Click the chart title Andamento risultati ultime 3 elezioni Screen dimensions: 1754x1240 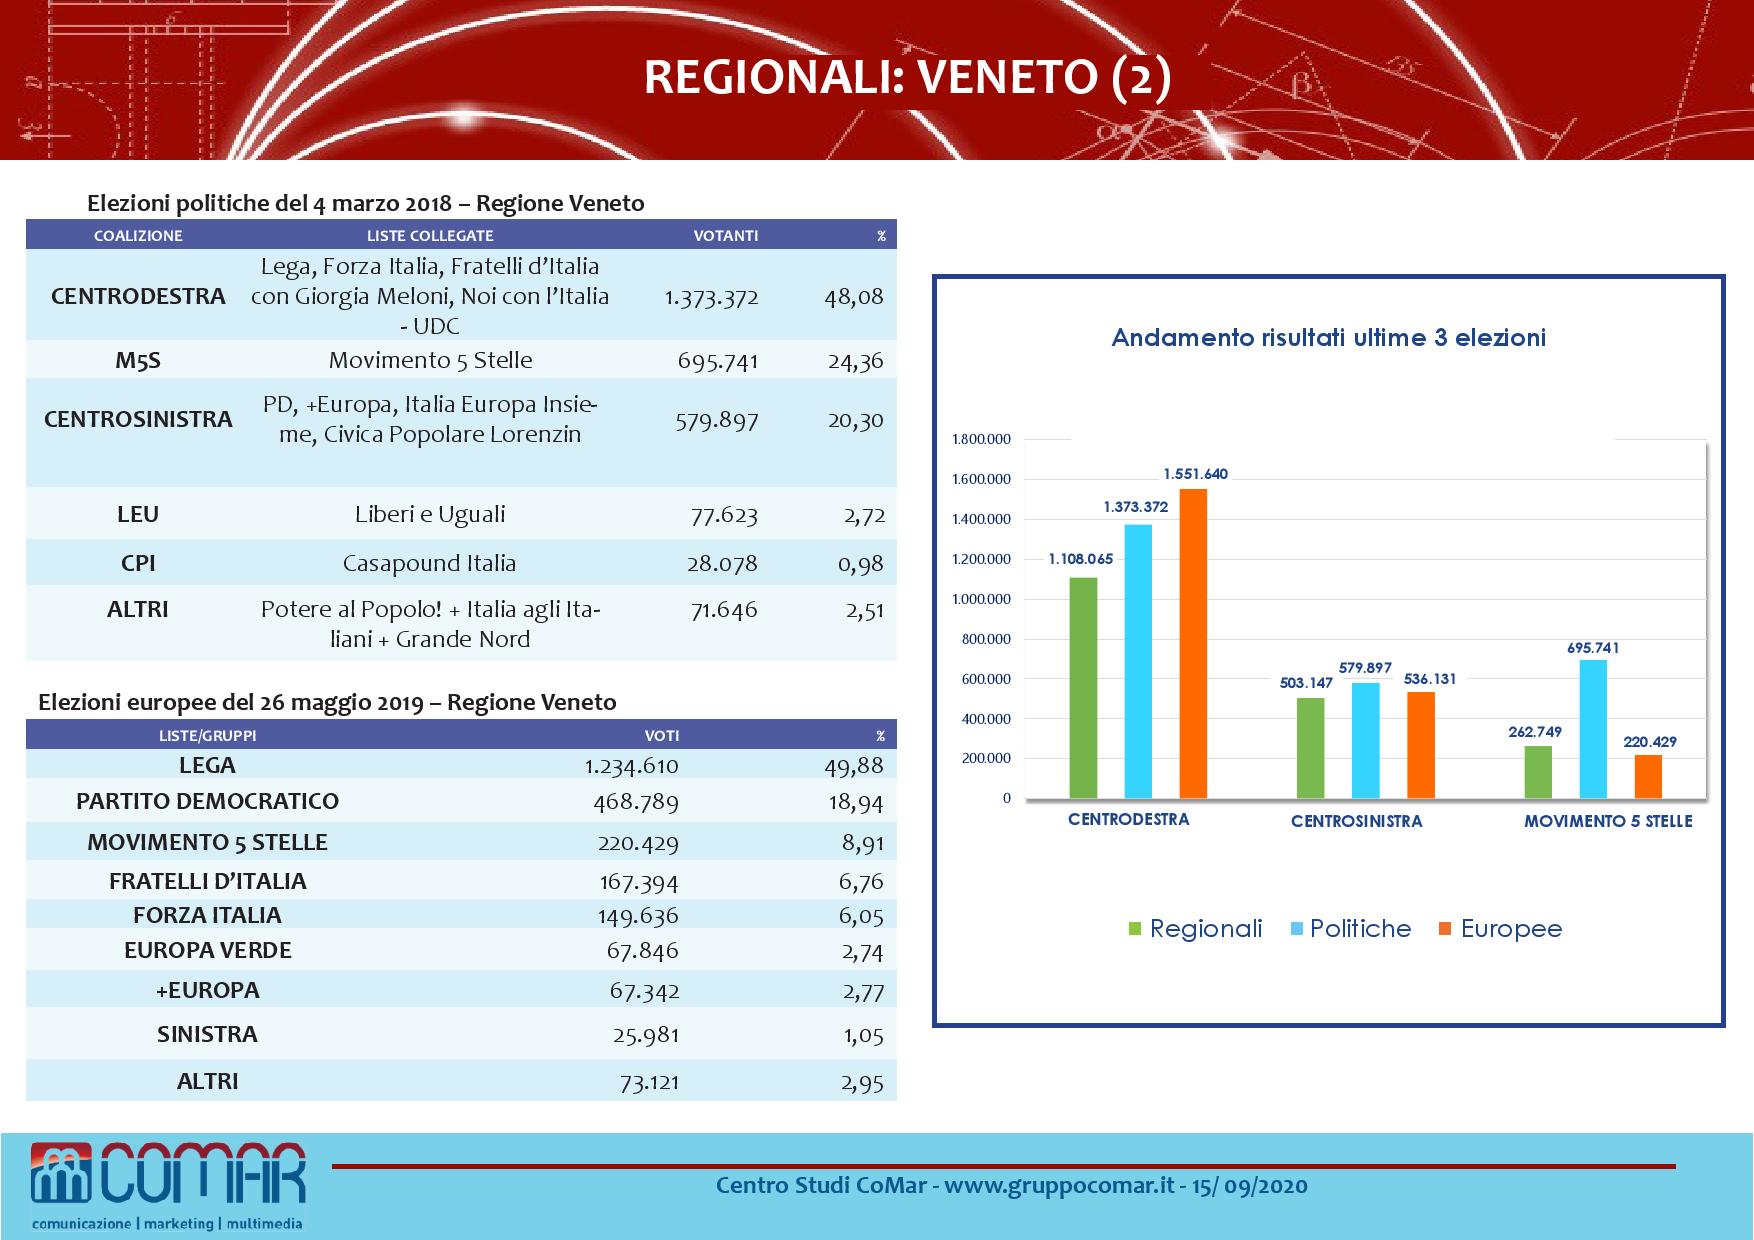click(1328, 338)
